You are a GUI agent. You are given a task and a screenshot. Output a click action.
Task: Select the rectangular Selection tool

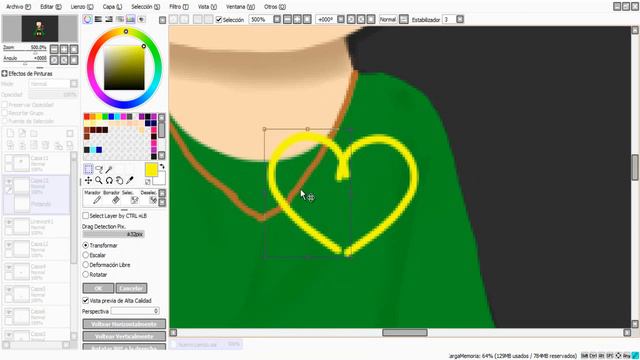[x=88, y=169]
